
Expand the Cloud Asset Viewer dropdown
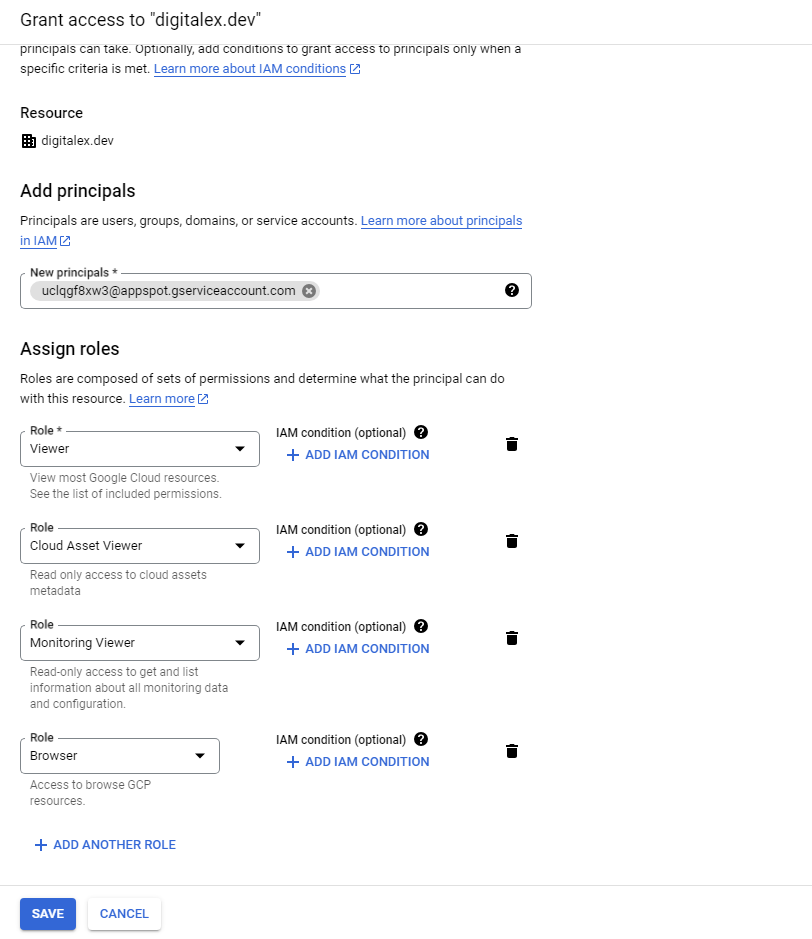point(240,546)
